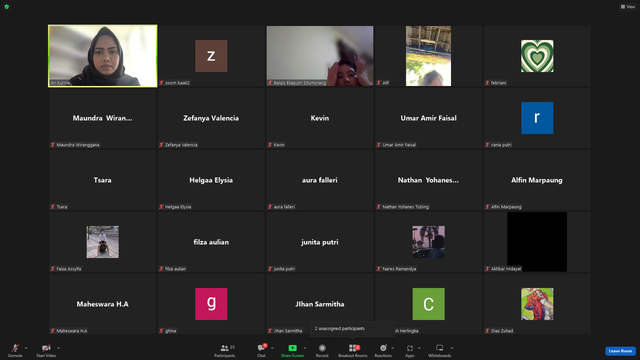Click Start Video to turn on the camera
640x360 pixels.
(x=46, y=350)
